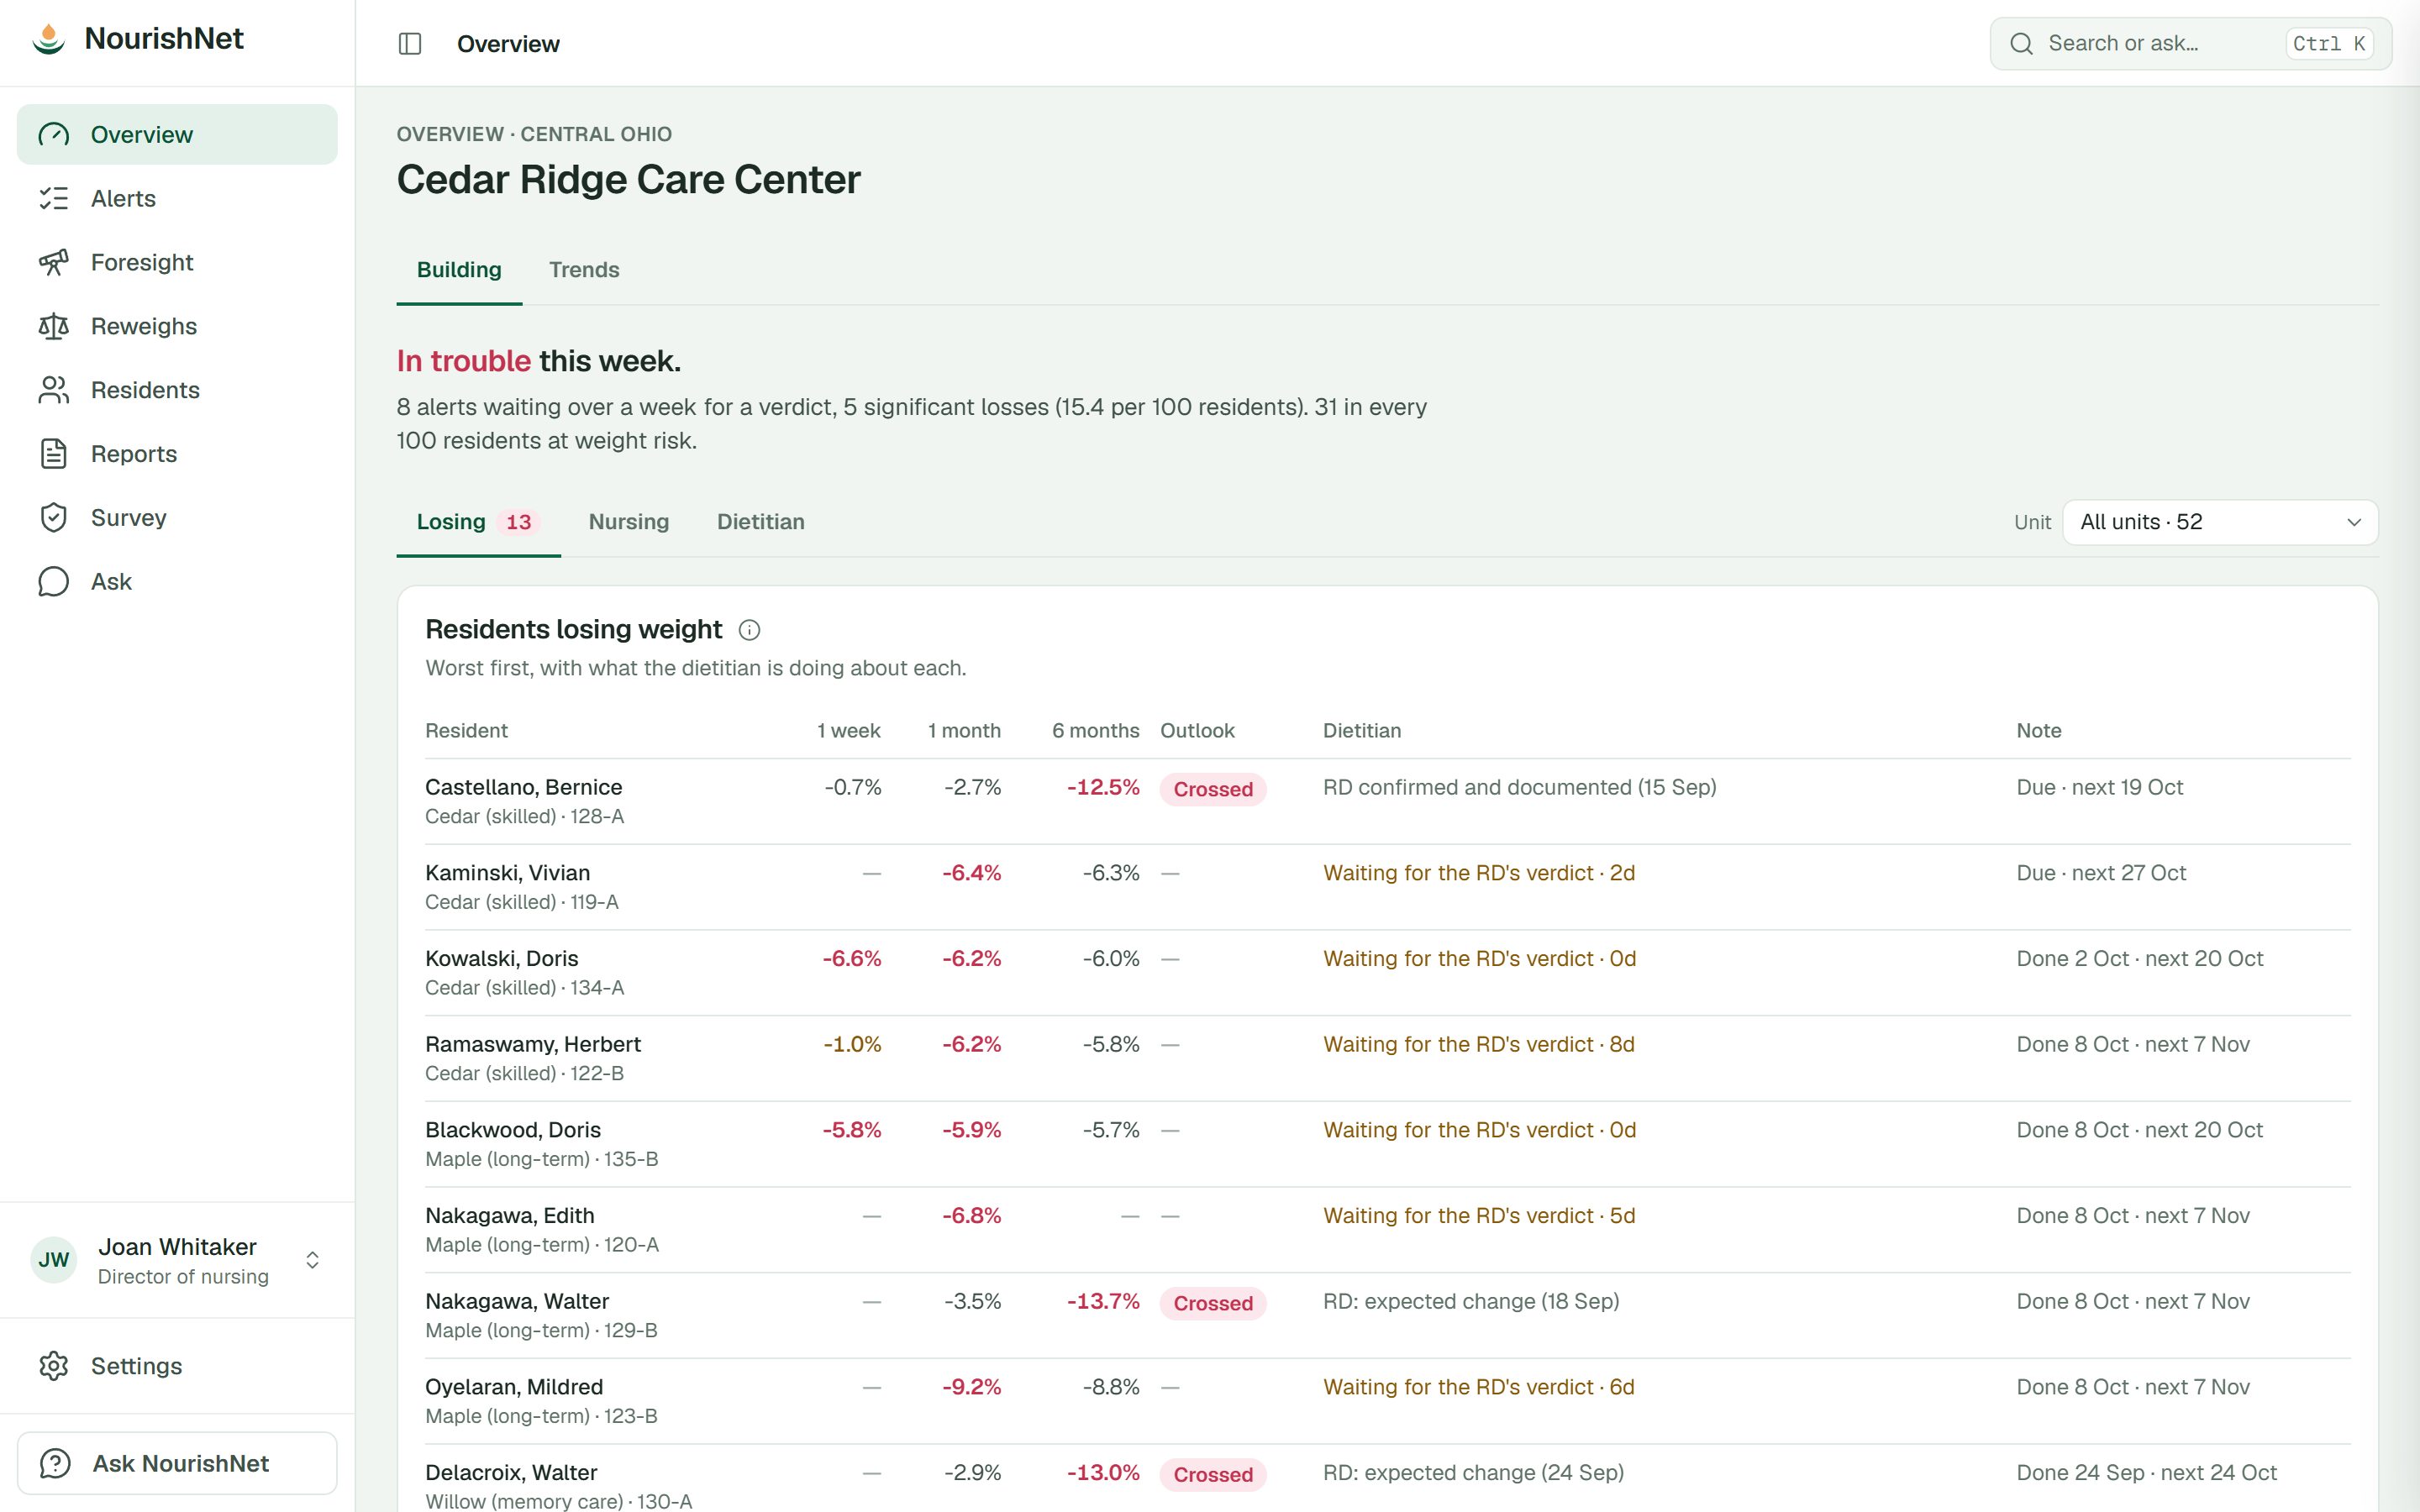Open resident Kowalski, Doris
The width and height of the screenshot is (2420, 1512).
[x=501, y=959]
